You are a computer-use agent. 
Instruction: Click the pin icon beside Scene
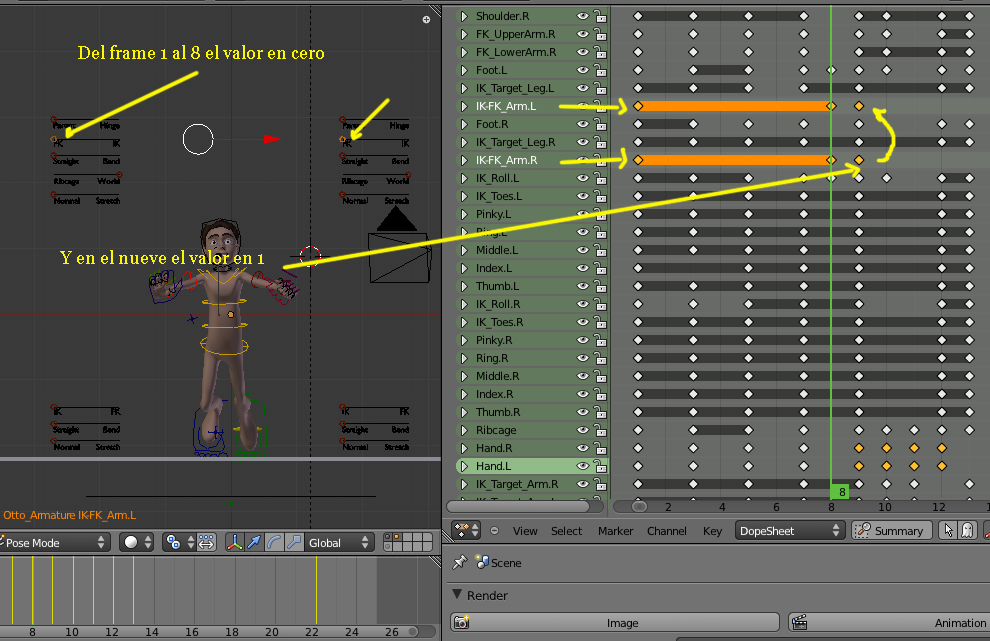[460, 562]
